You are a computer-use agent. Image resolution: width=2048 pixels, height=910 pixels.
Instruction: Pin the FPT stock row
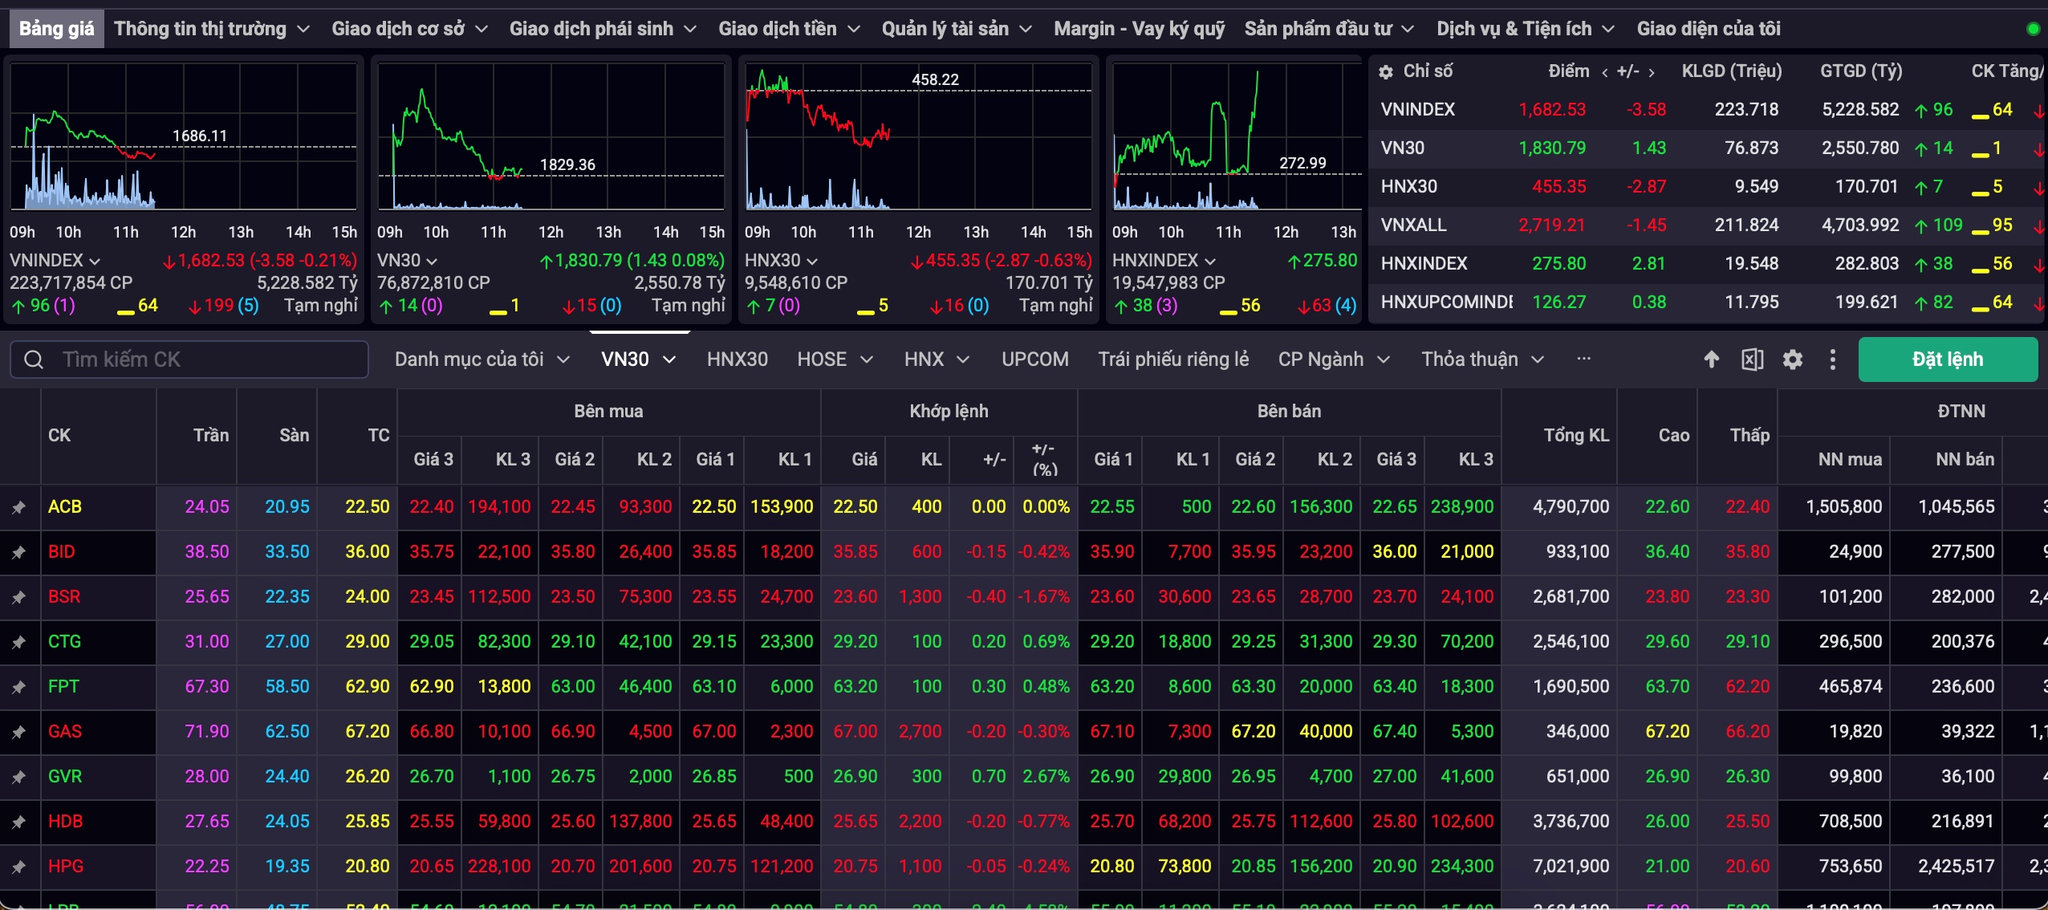(x=18, y=688)
